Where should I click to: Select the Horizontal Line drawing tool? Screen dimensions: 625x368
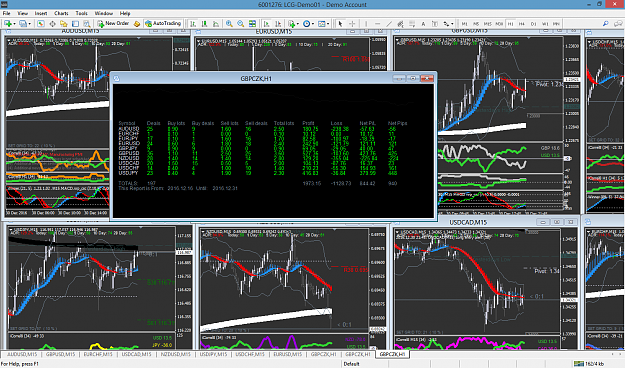click(377, 24)
